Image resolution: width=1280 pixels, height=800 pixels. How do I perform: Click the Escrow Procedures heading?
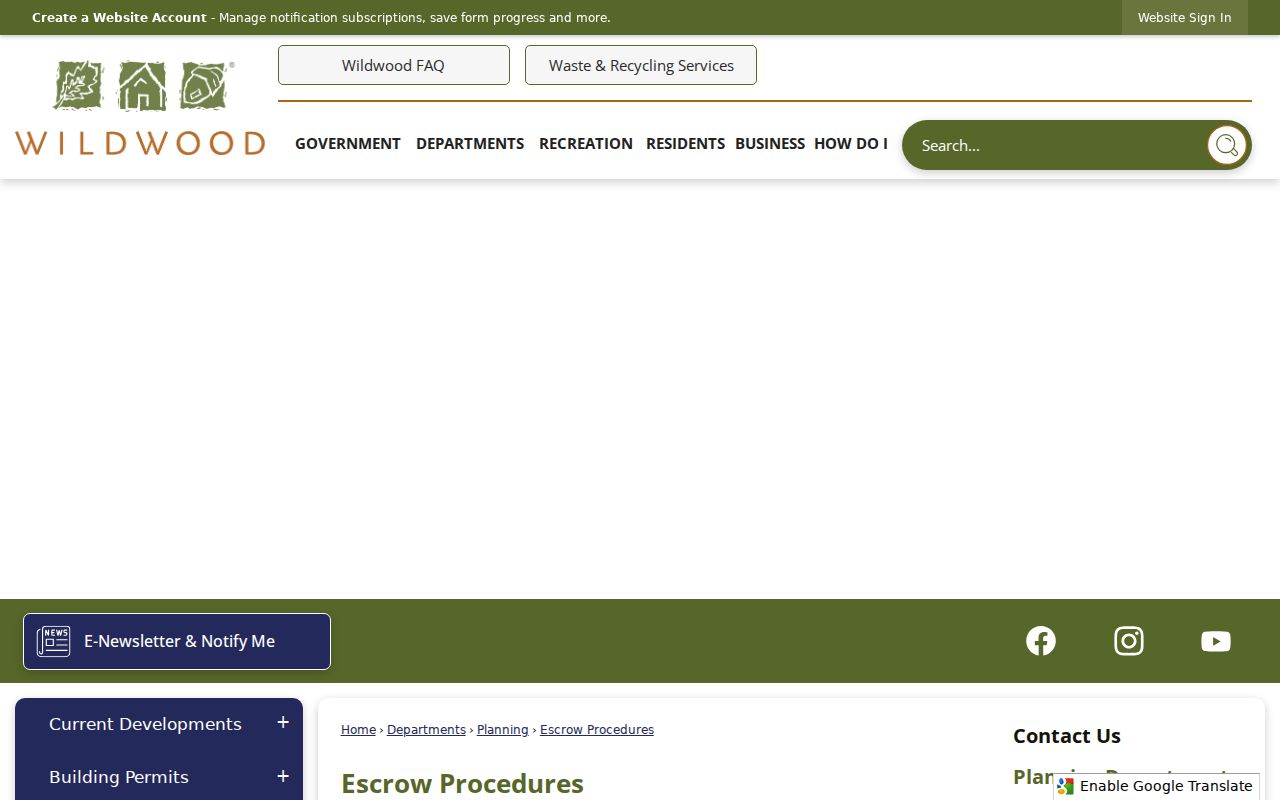coord(462,782)
